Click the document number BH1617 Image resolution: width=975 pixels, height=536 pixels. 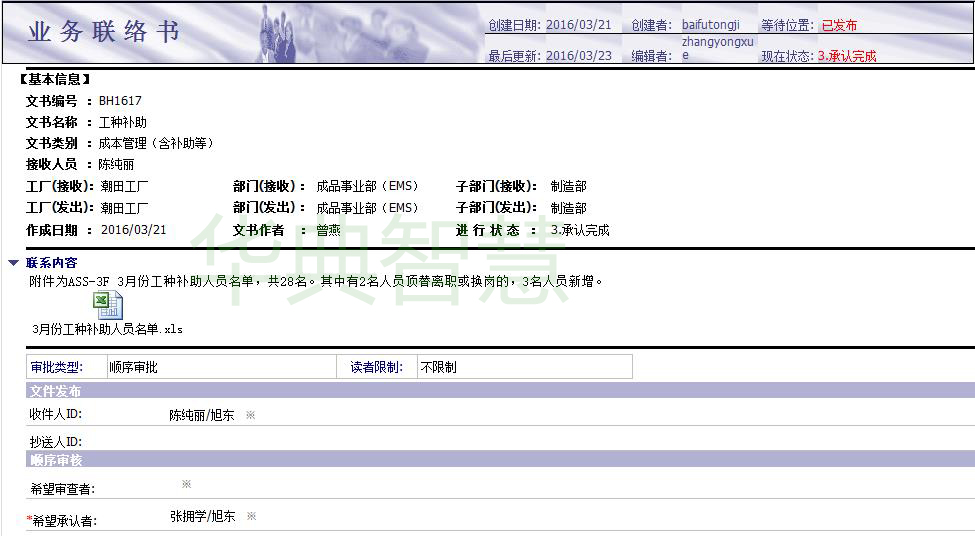120,101
